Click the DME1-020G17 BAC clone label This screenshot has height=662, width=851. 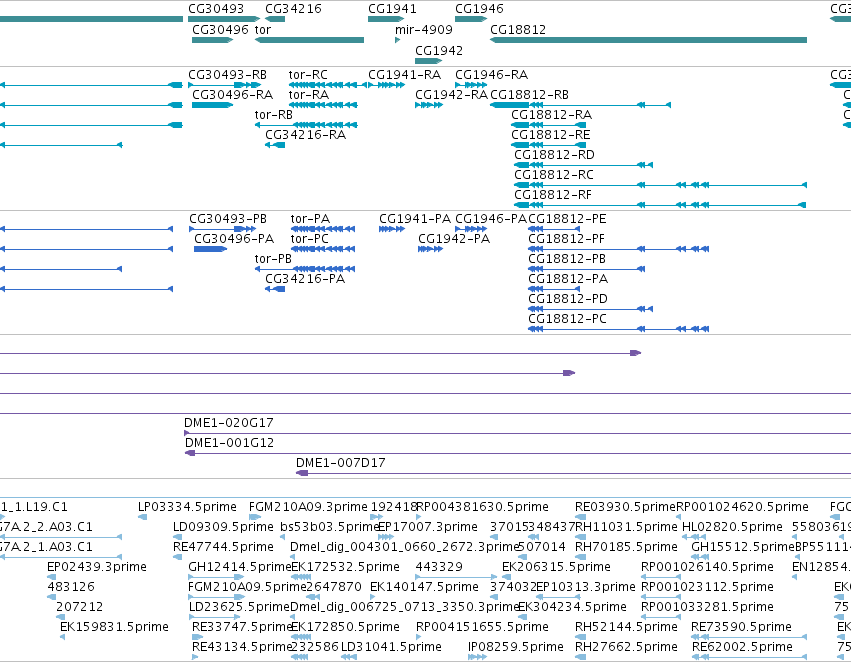click(x=228, y=423)
